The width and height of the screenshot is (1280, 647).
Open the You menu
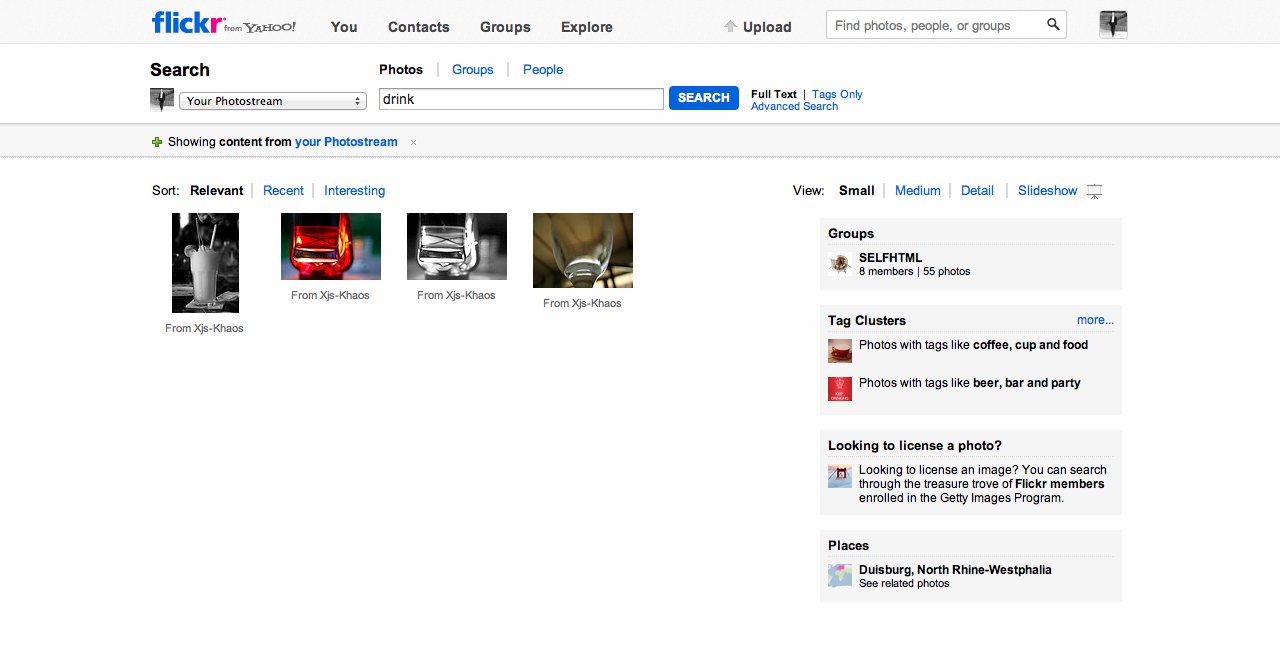tap(344, 27)
